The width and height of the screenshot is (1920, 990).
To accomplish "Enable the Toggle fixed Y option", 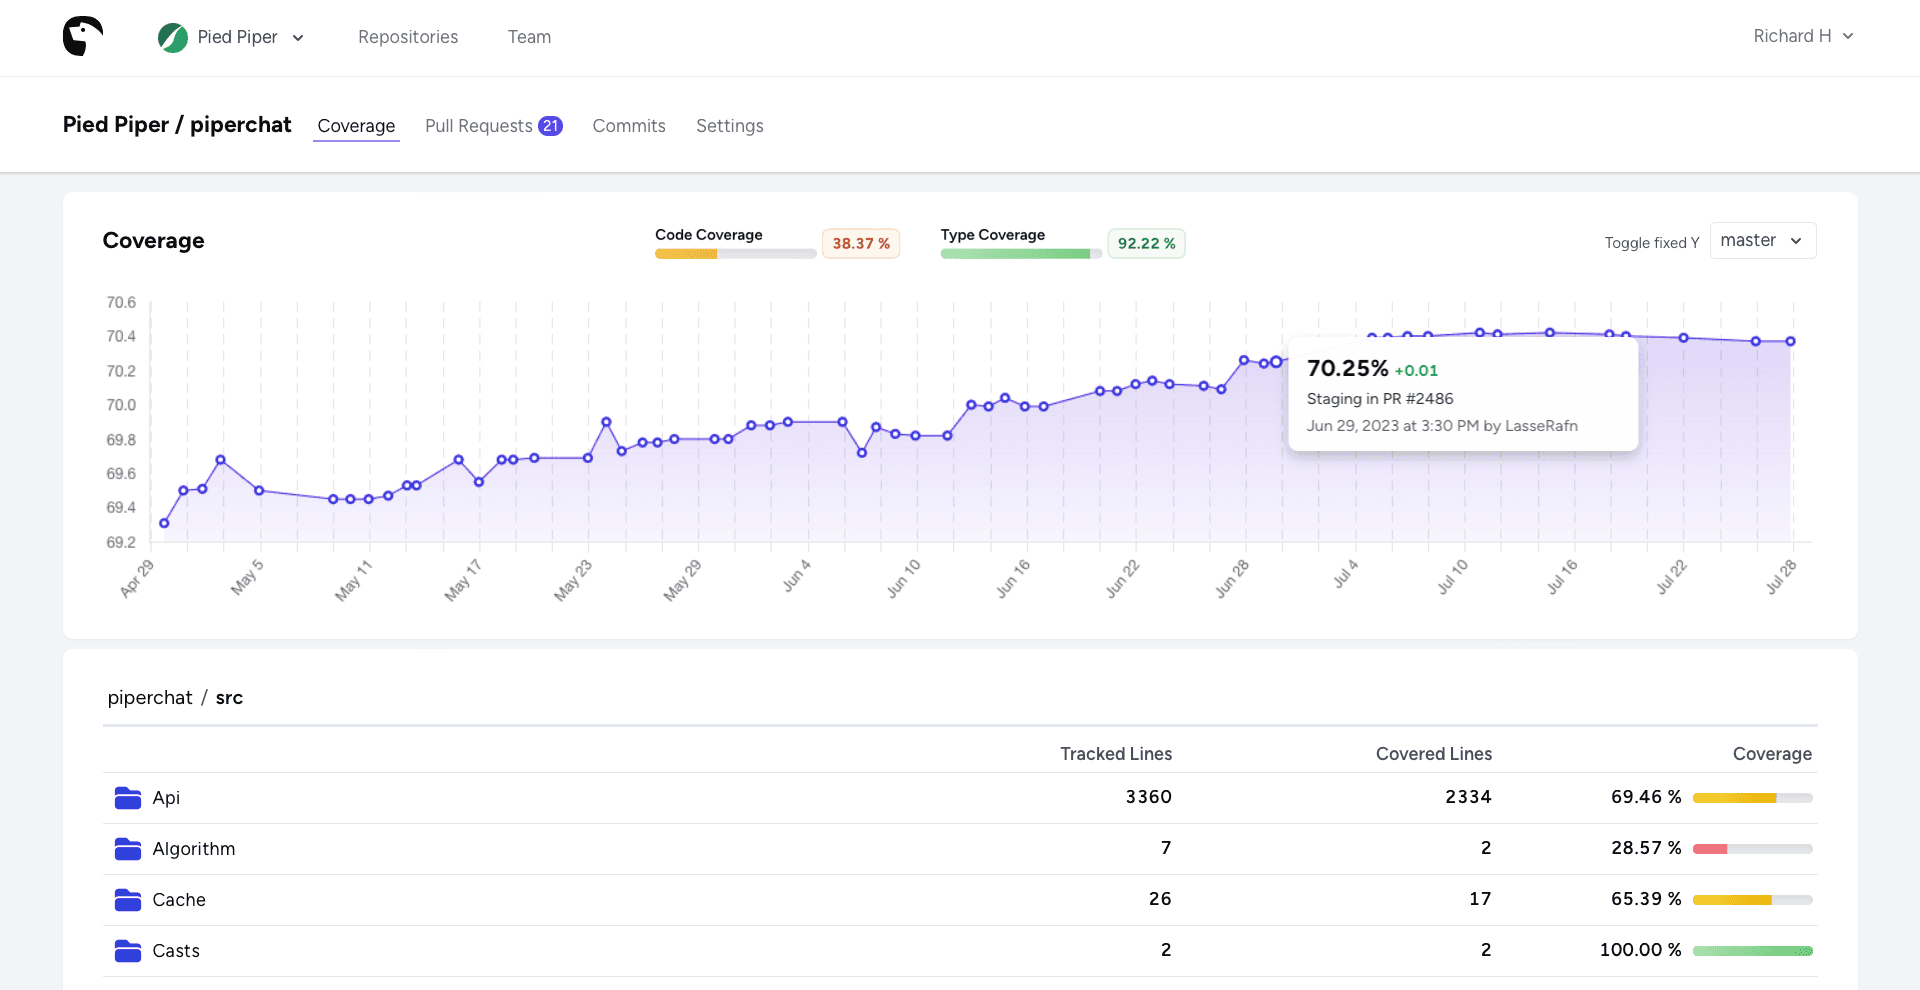I will pos(1652,242).
